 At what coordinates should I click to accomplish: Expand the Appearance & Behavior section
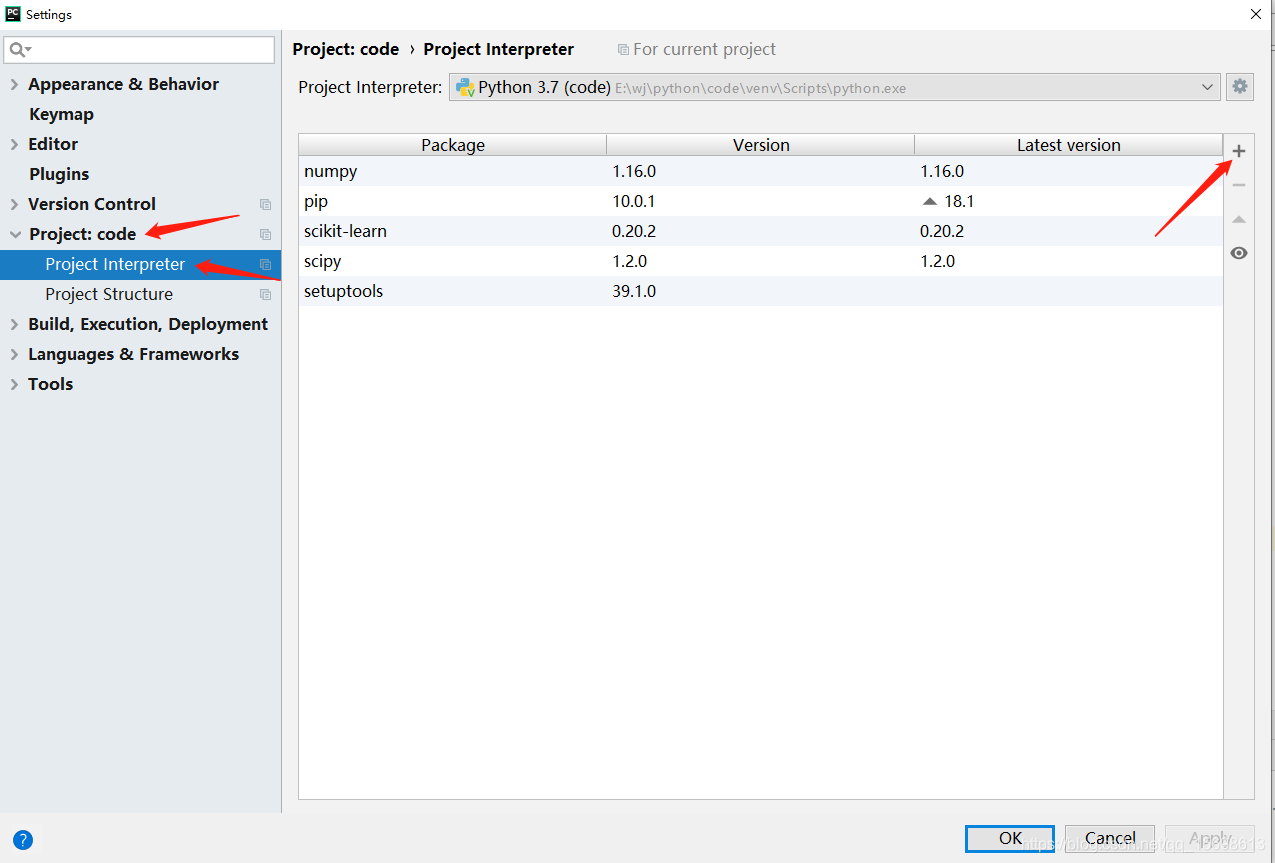(x=16, y=84)
